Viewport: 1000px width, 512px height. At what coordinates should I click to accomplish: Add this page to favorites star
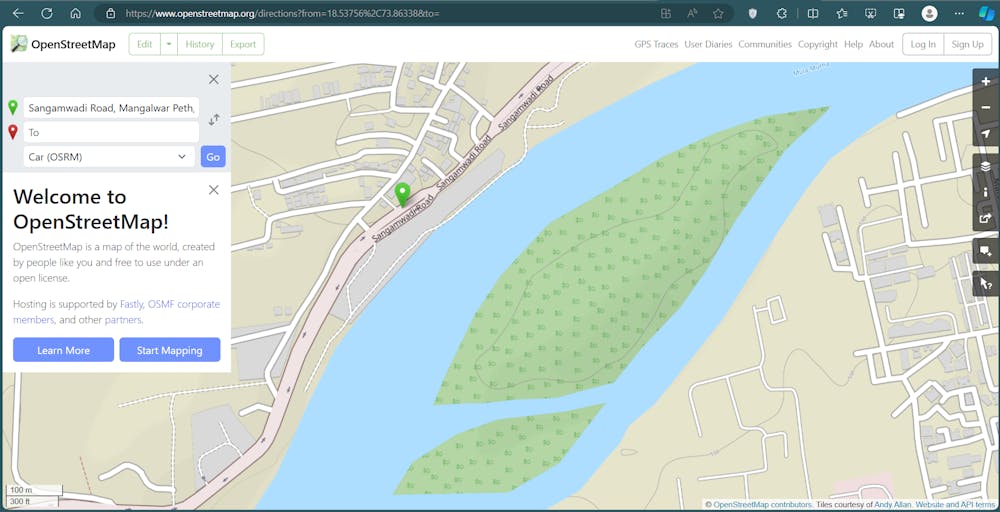point(718,13)
